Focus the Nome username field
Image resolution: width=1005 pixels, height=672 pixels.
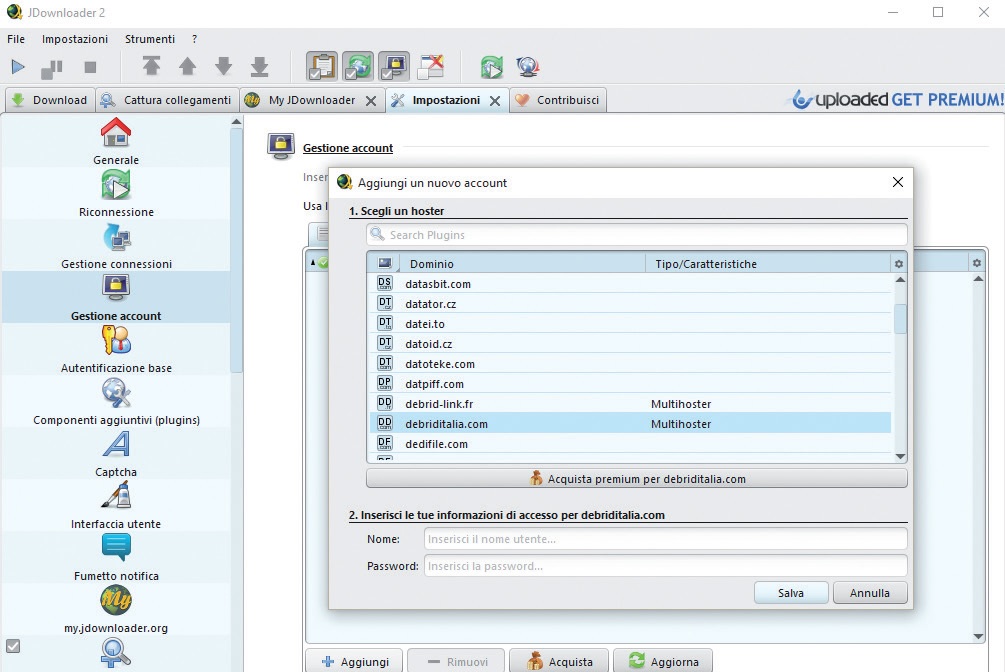click(665, 539)
